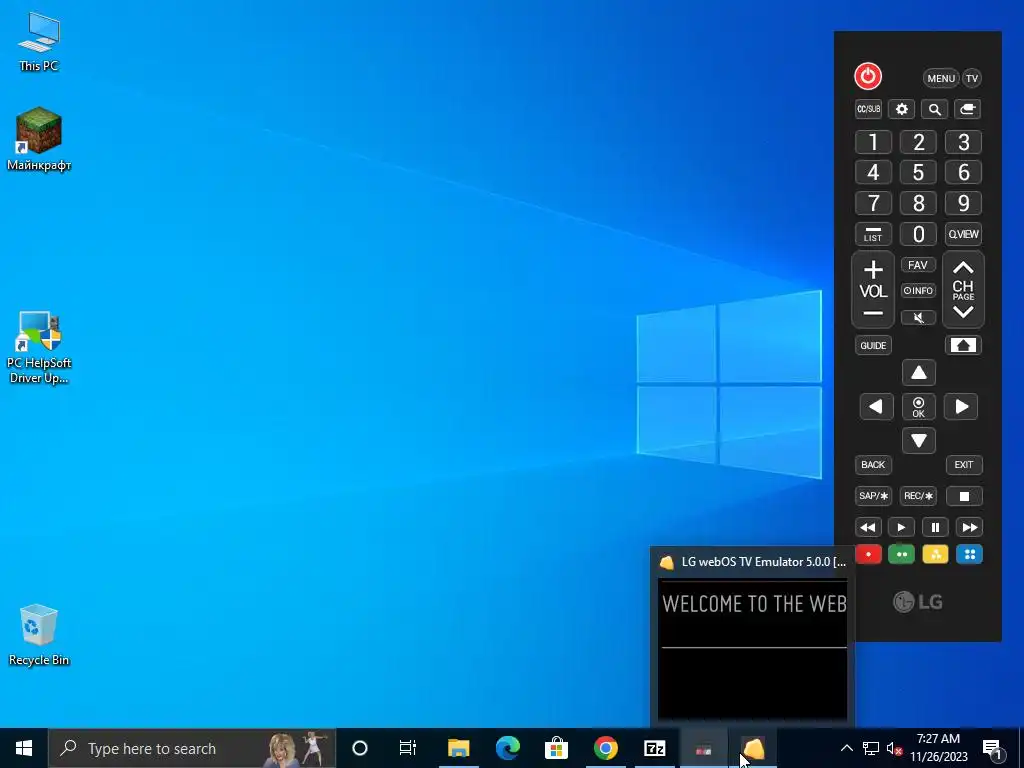The width and height of the screenshot is (1024, 768).
Task: Click the Type here to search box
Action: point(192,748)
